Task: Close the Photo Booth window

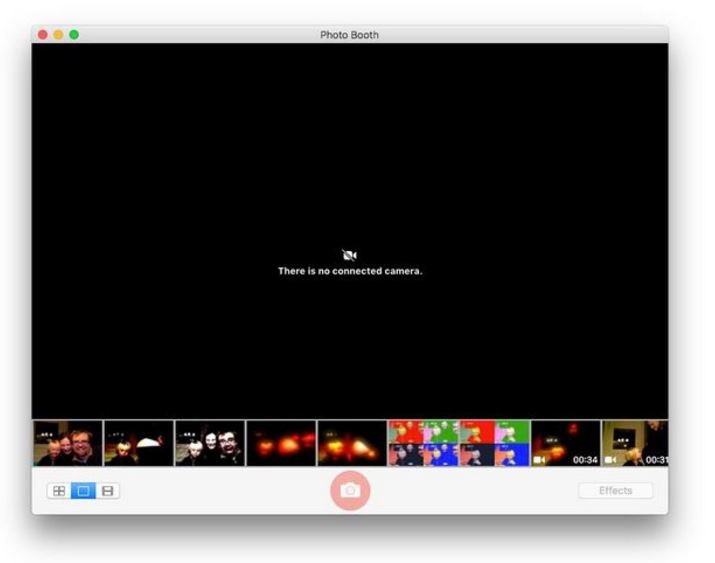Action: click(x=43, y=35)
